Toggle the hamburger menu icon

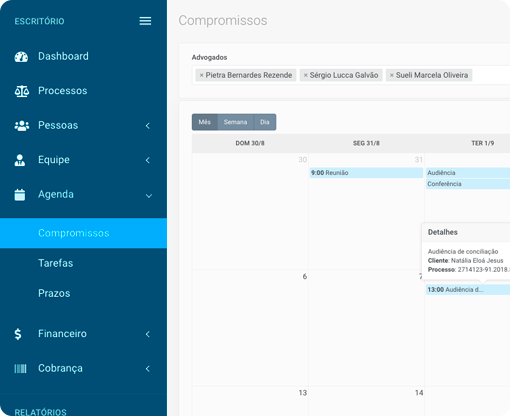click(x=145, y=21)
